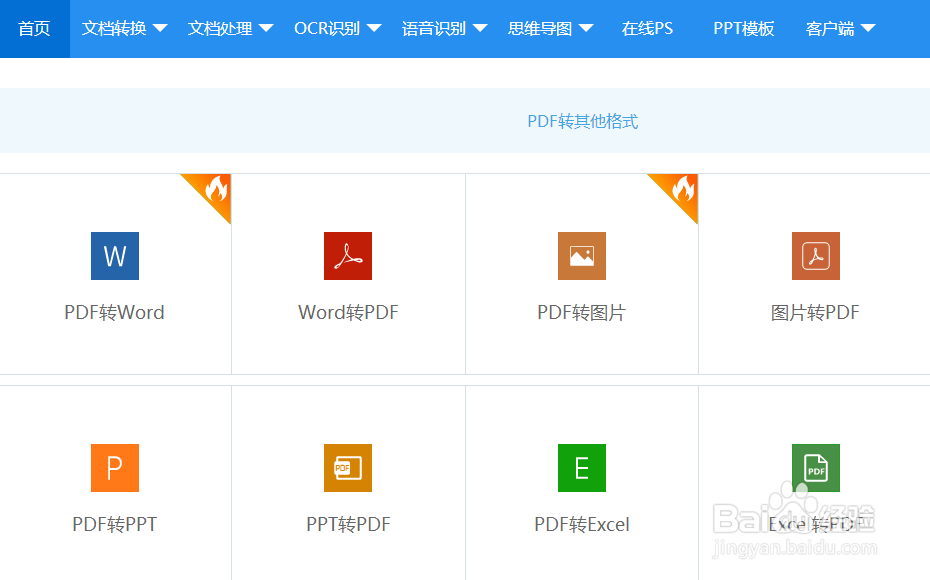Select the PDF转Word conversion icon
930x580 pixels.
pyautogui.click(x=114, y=256)
